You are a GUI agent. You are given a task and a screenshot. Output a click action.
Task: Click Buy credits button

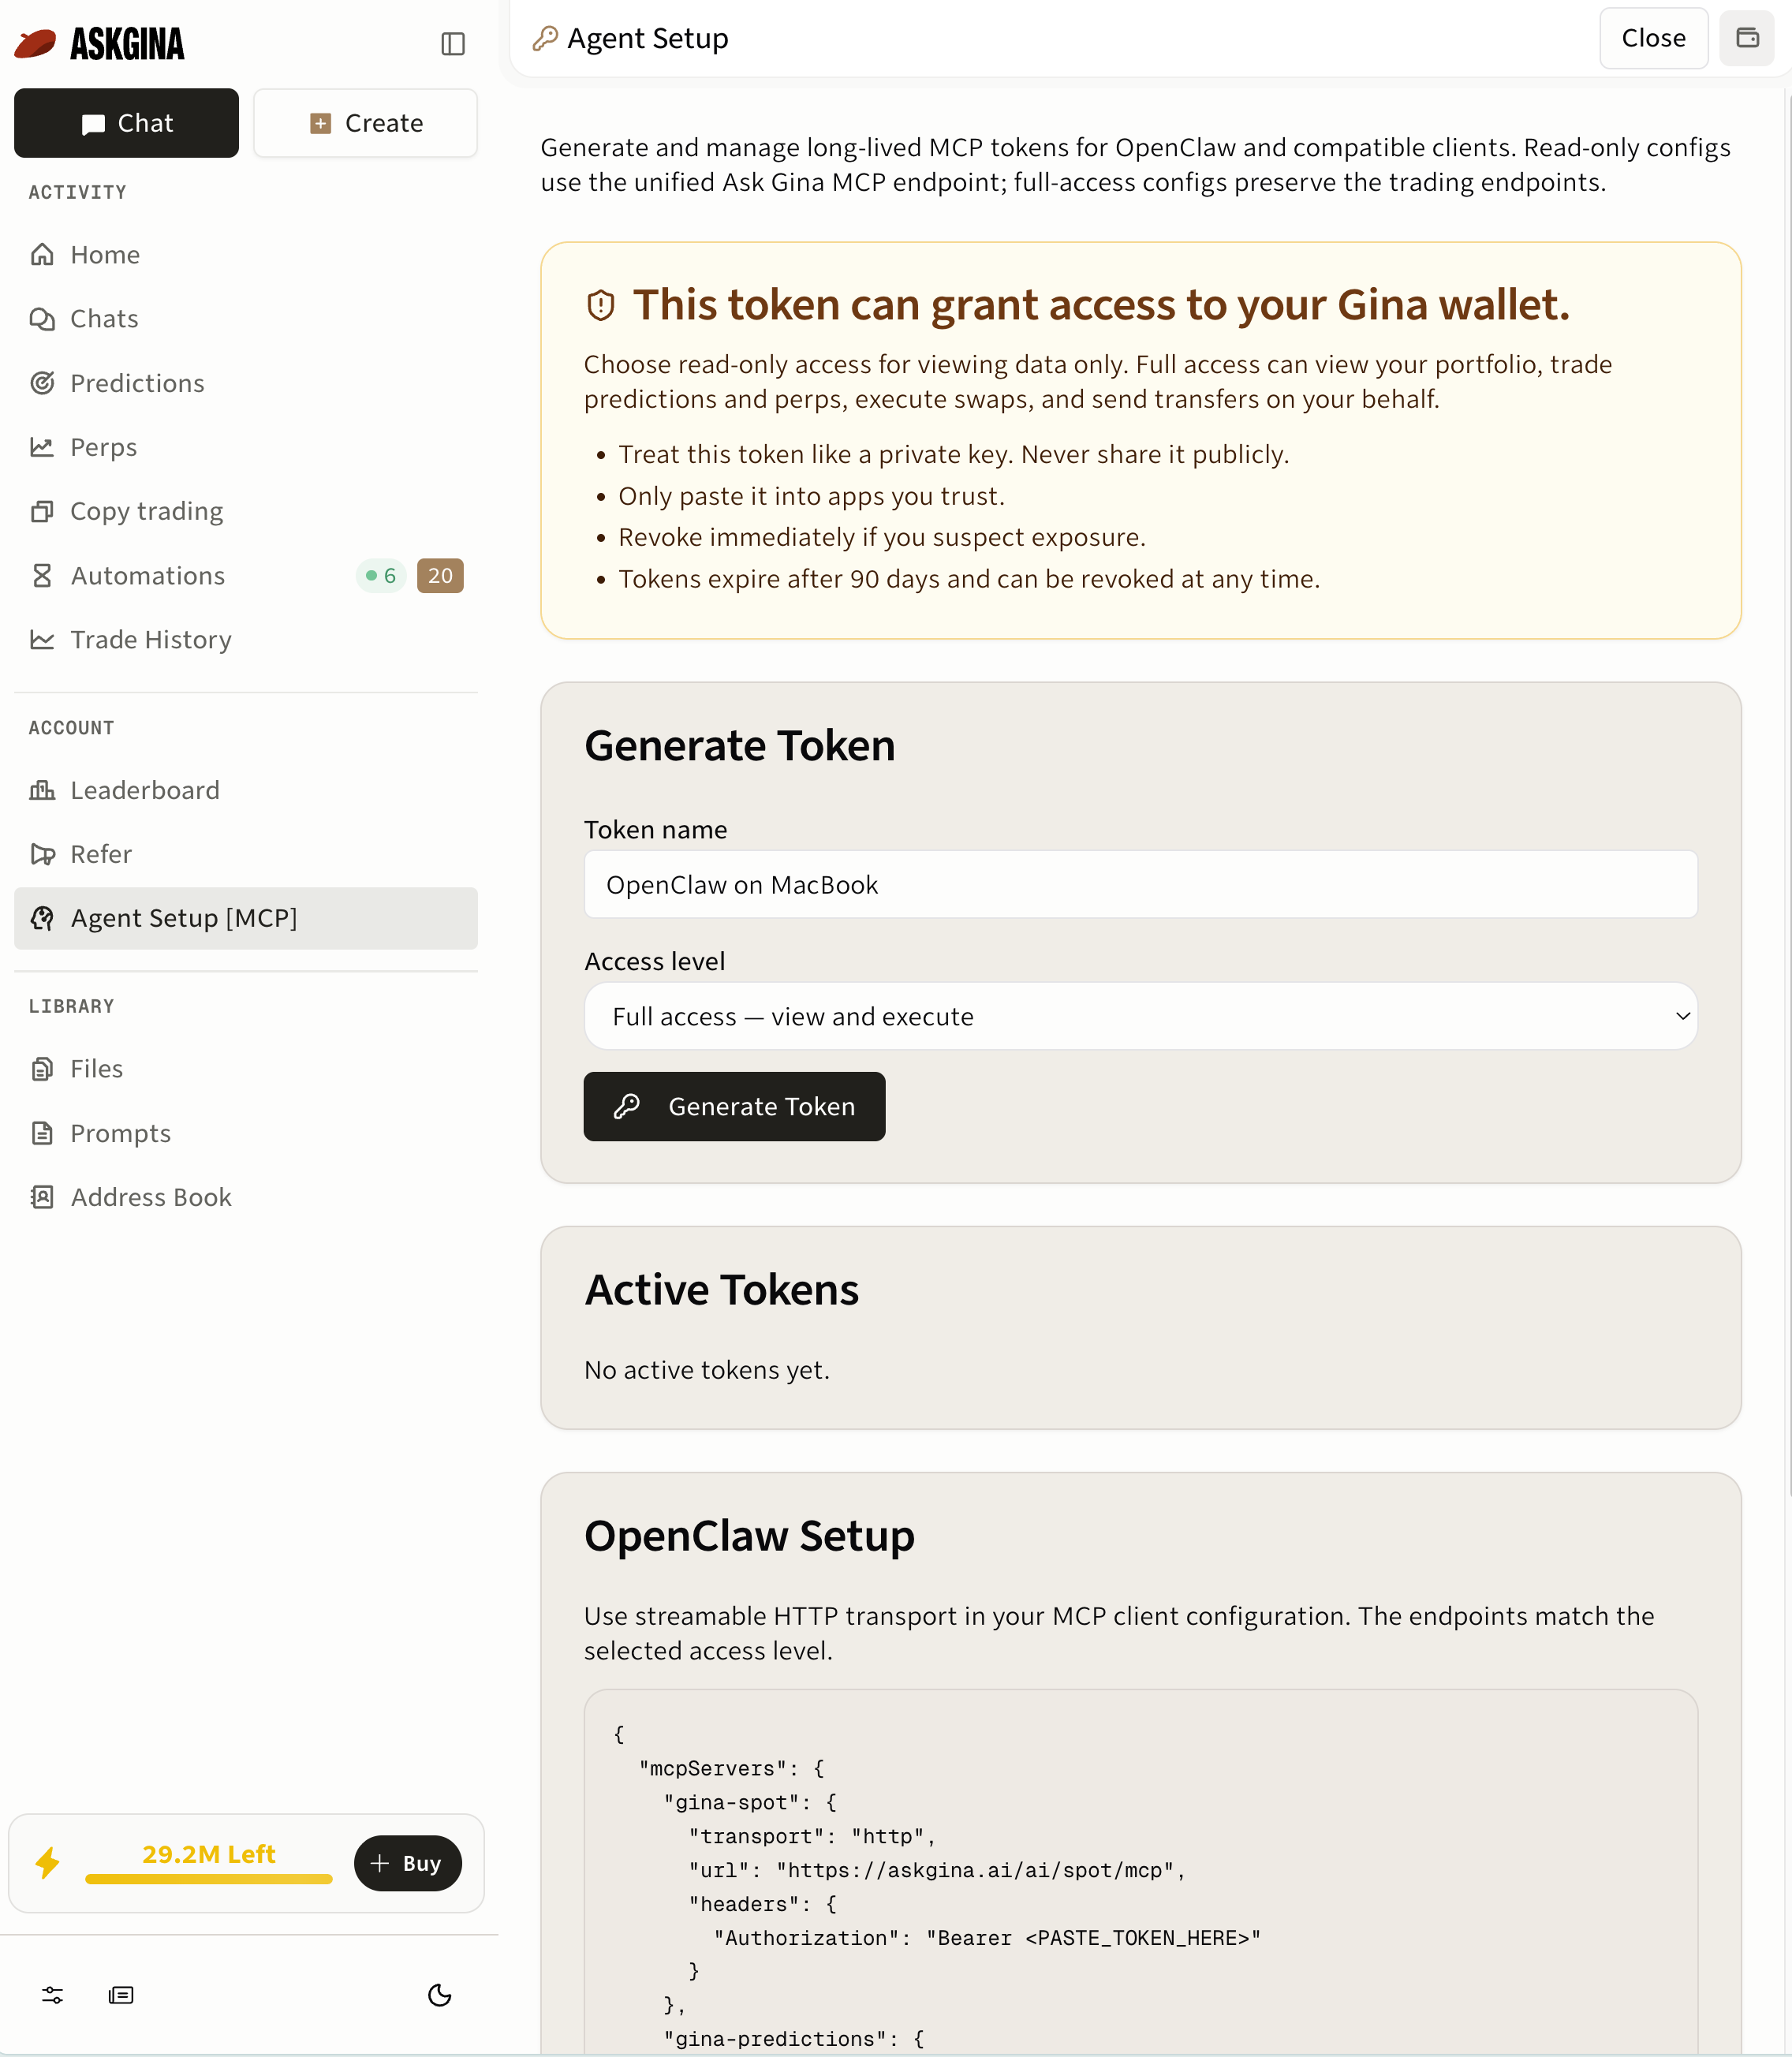tap(407, 1863)
